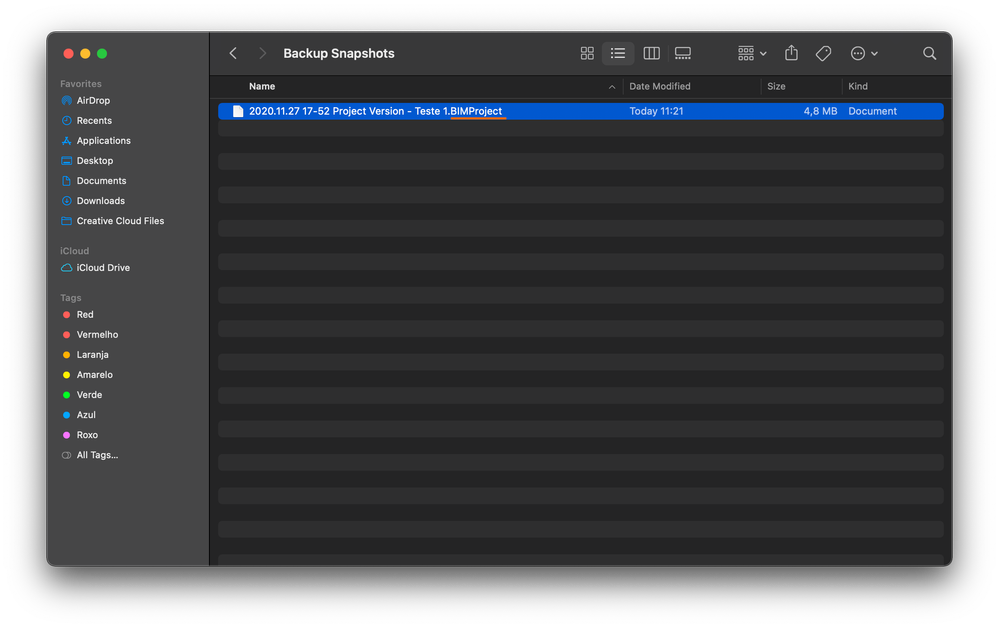Open the group-by options dropdown

coord(752,54)
